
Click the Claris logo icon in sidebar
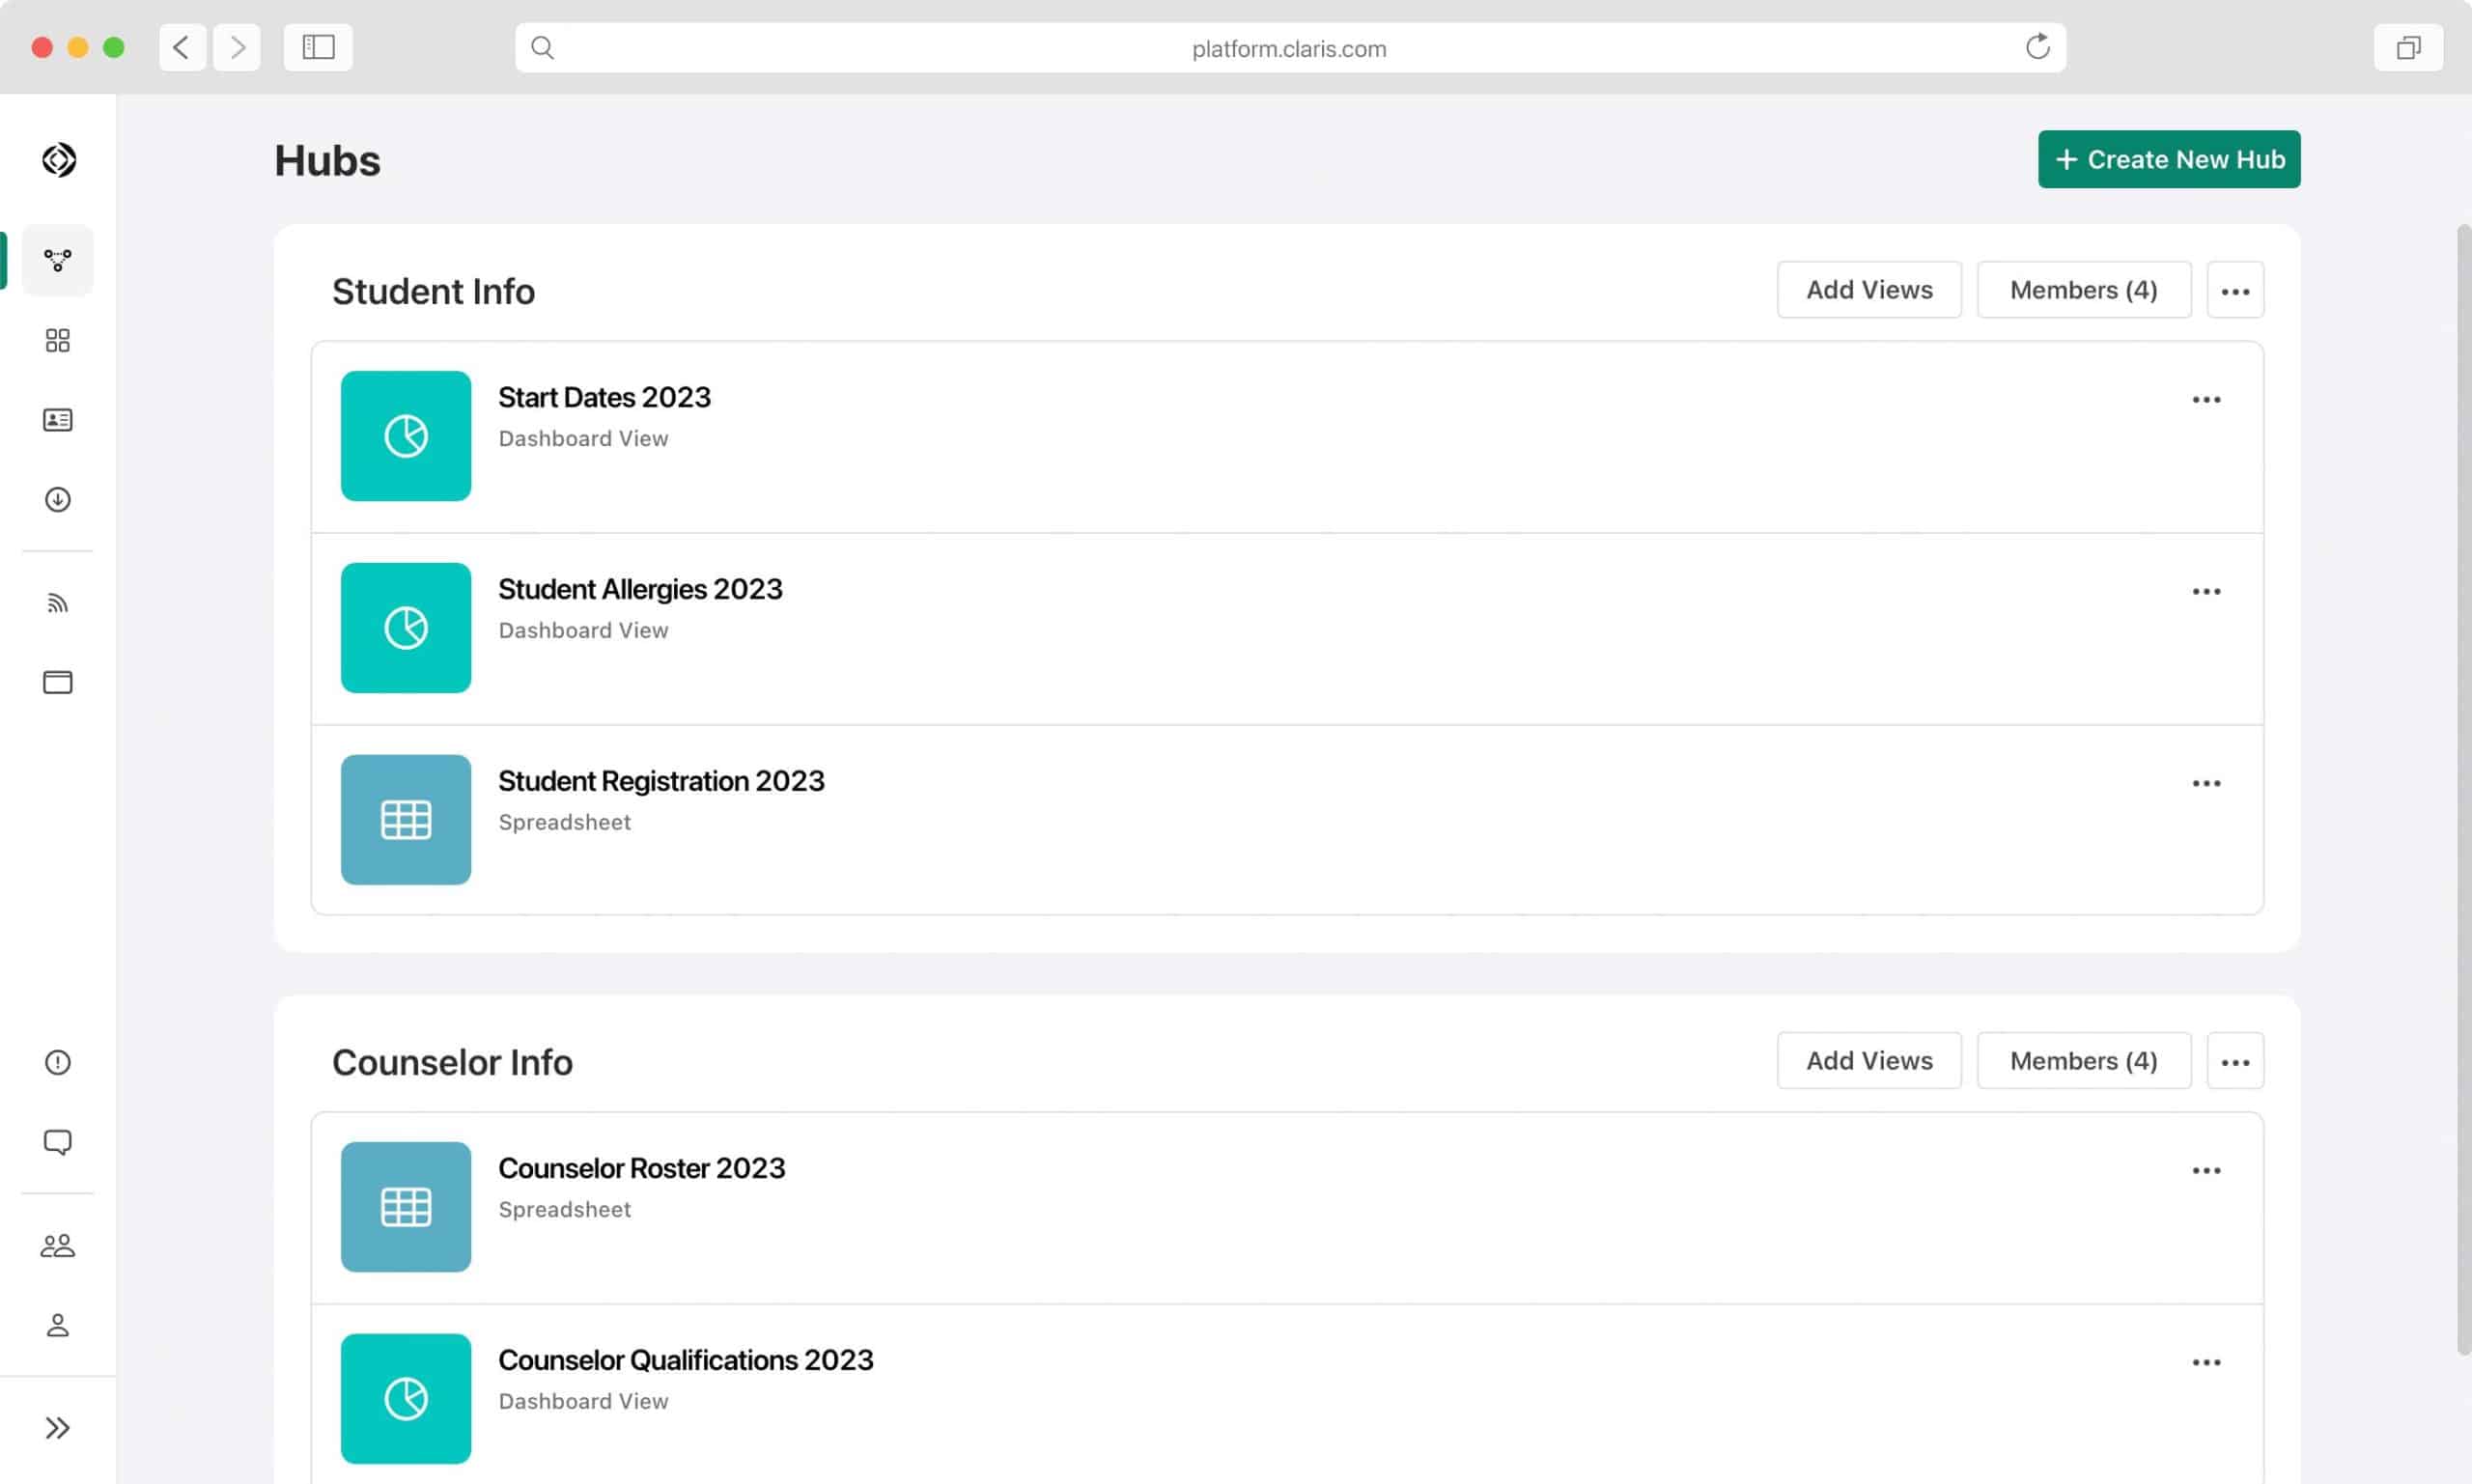click(x=59, y=160)
